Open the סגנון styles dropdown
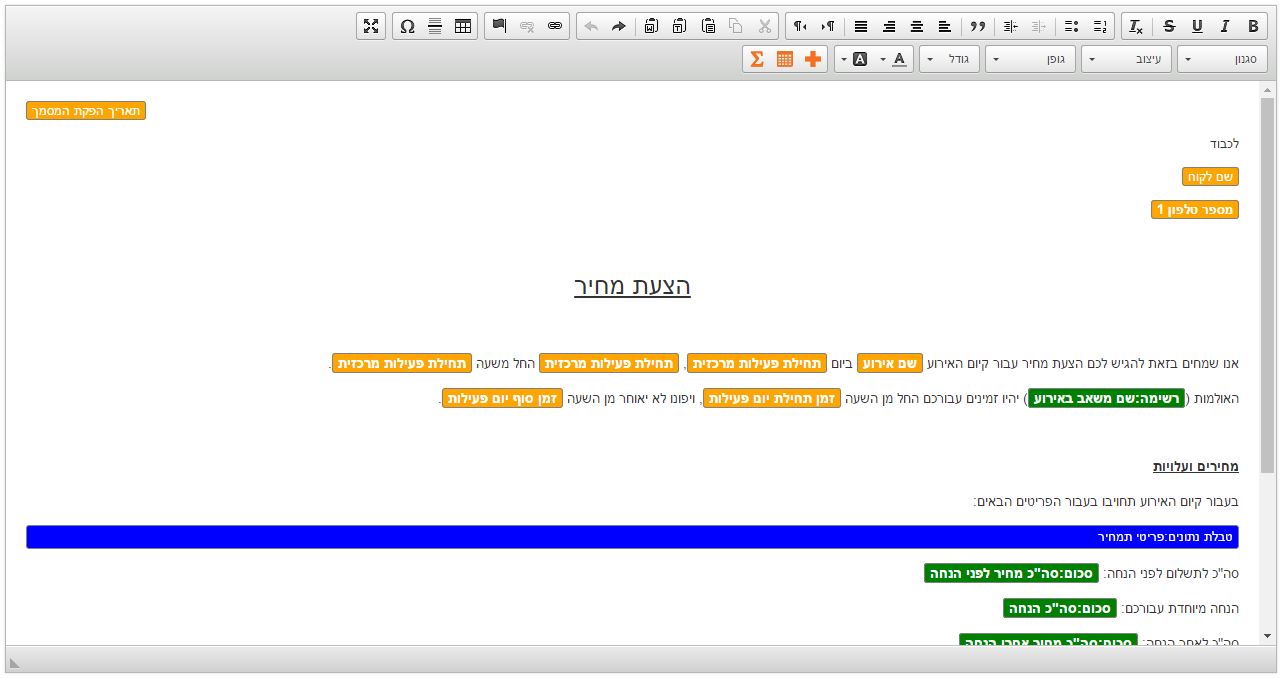 coord(1222,59)
